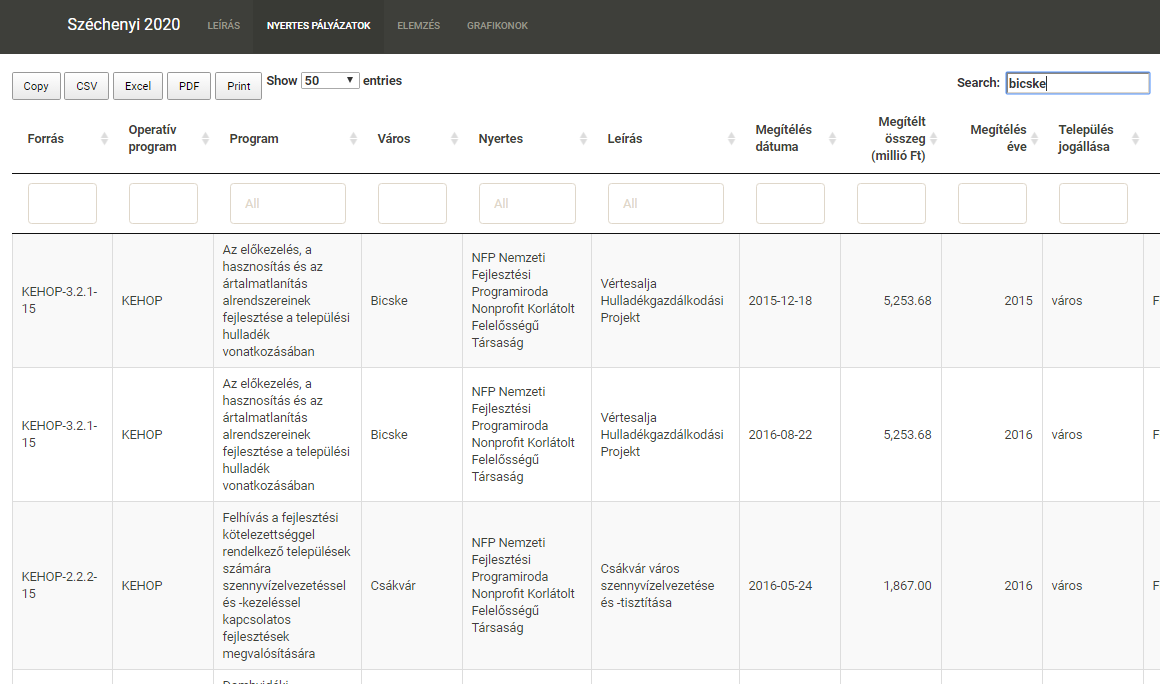This screenshot has height=684, width=1160.
Task: Click sort arrows beside Operatív program header
Action: (x=205, y=139)
